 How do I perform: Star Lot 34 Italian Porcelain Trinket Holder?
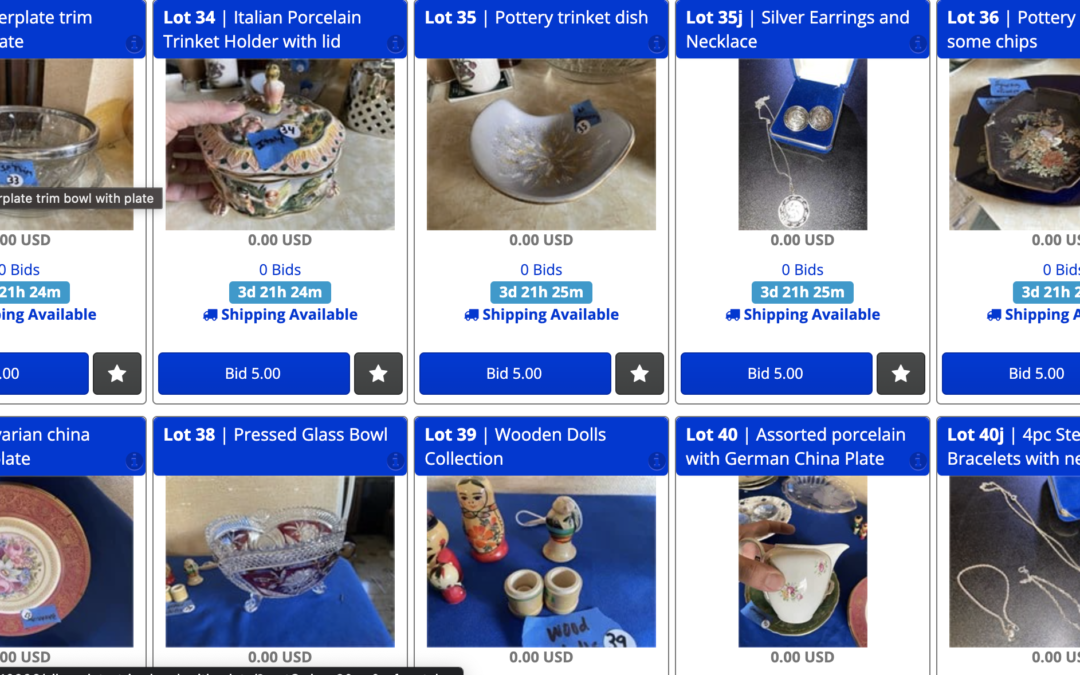(x=378, y=373)
